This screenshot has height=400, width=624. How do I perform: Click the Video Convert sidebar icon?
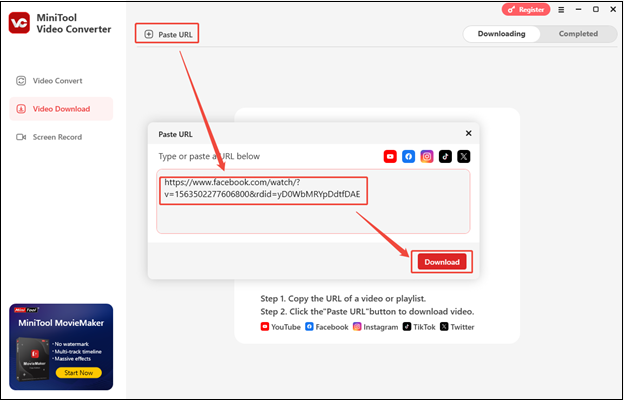21,81
